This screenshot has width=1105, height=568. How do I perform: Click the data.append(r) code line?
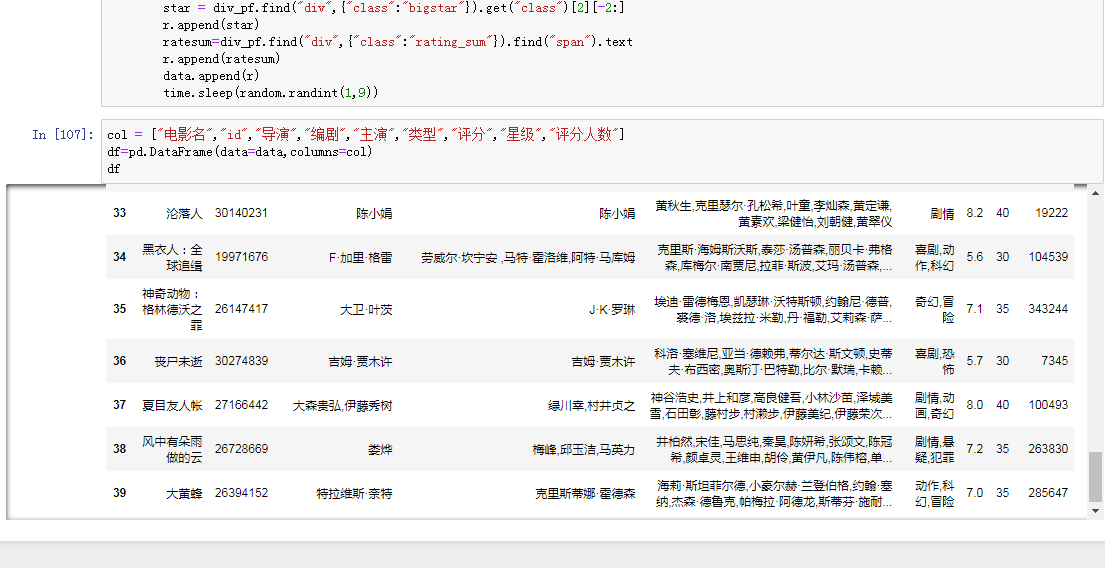point(211,76)
